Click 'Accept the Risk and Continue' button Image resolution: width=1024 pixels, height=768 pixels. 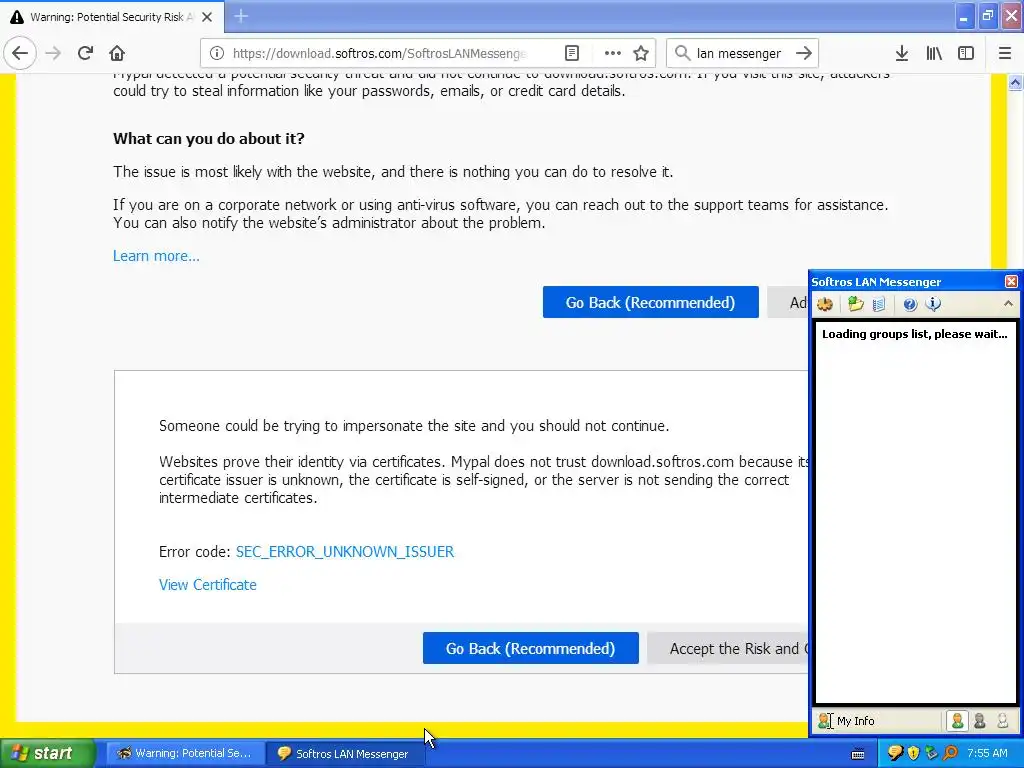[x=728, y=648]
